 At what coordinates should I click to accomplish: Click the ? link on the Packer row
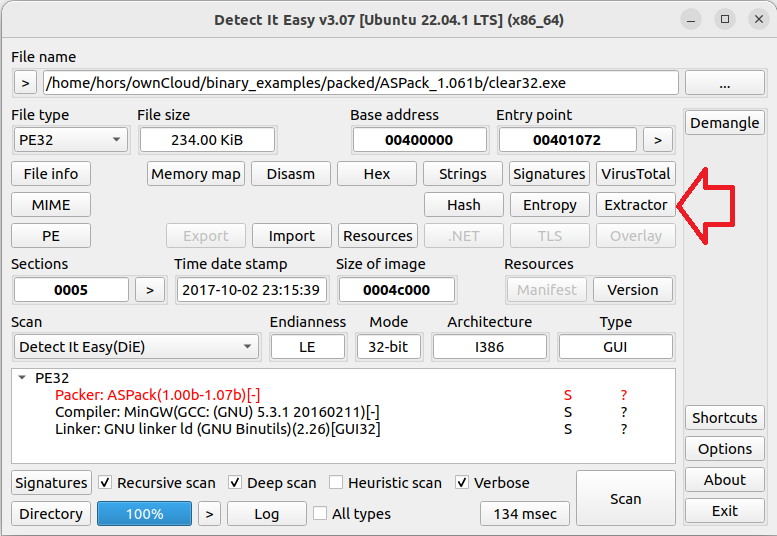[624, 395]
